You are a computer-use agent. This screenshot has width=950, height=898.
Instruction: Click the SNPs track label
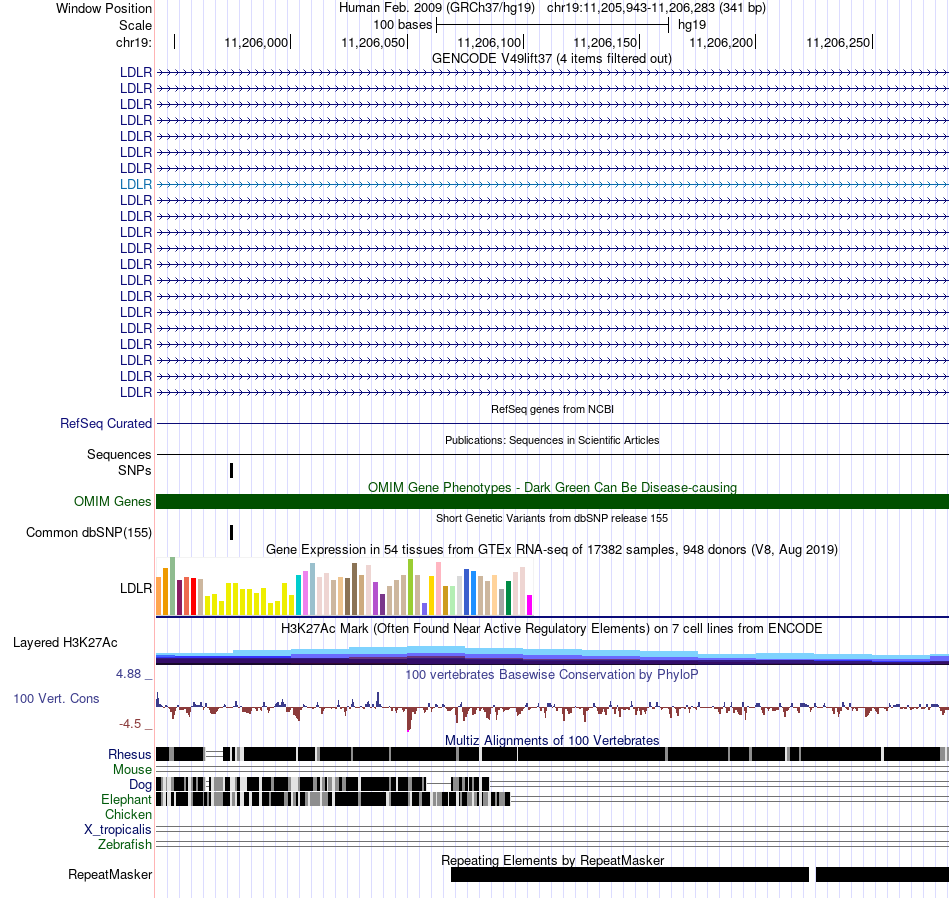[x=135, y=470]
